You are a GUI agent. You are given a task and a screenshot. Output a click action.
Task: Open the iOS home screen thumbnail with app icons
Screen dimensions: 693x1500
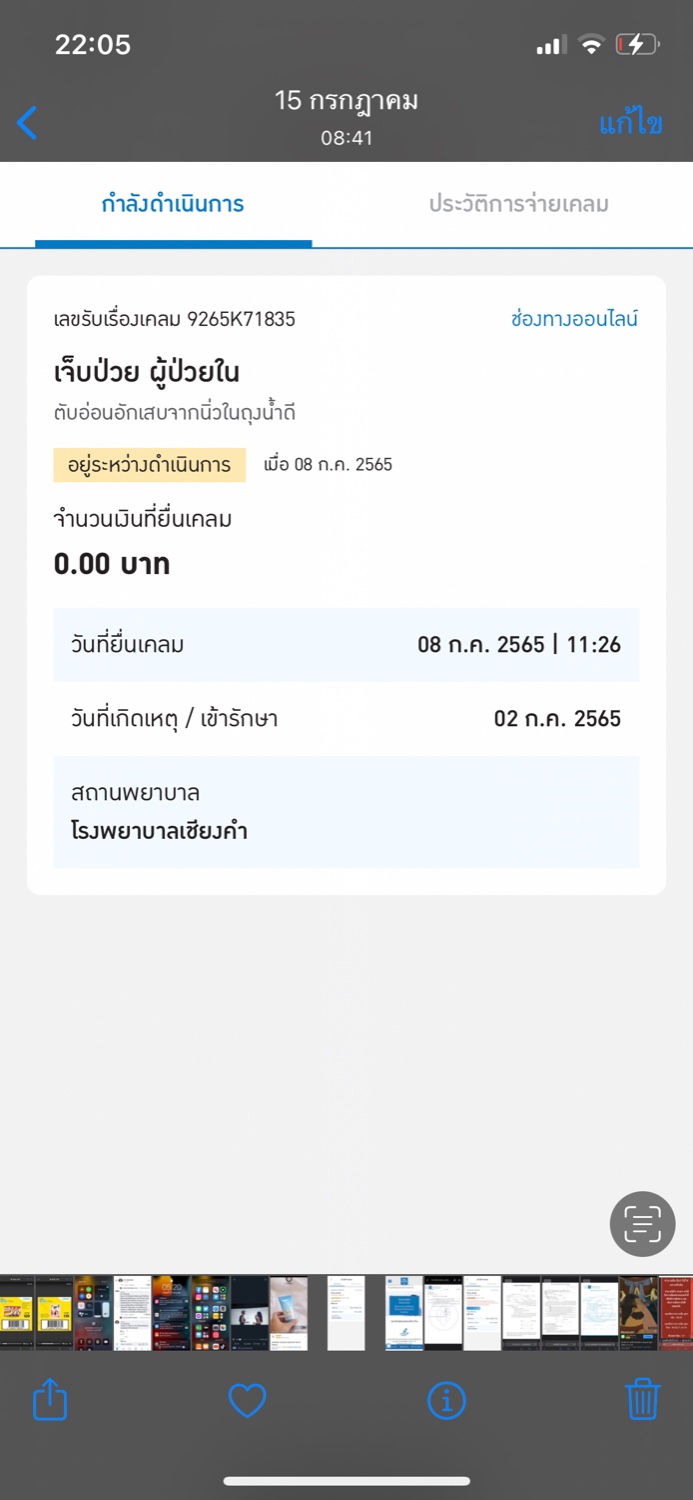pyautogui.click(x=210, y=1313)
